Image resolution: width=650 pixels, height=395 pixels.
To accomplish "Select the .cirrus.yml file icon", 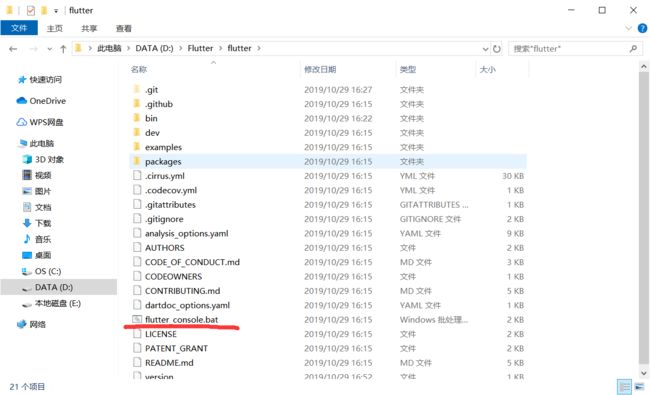I will point(137,176).
